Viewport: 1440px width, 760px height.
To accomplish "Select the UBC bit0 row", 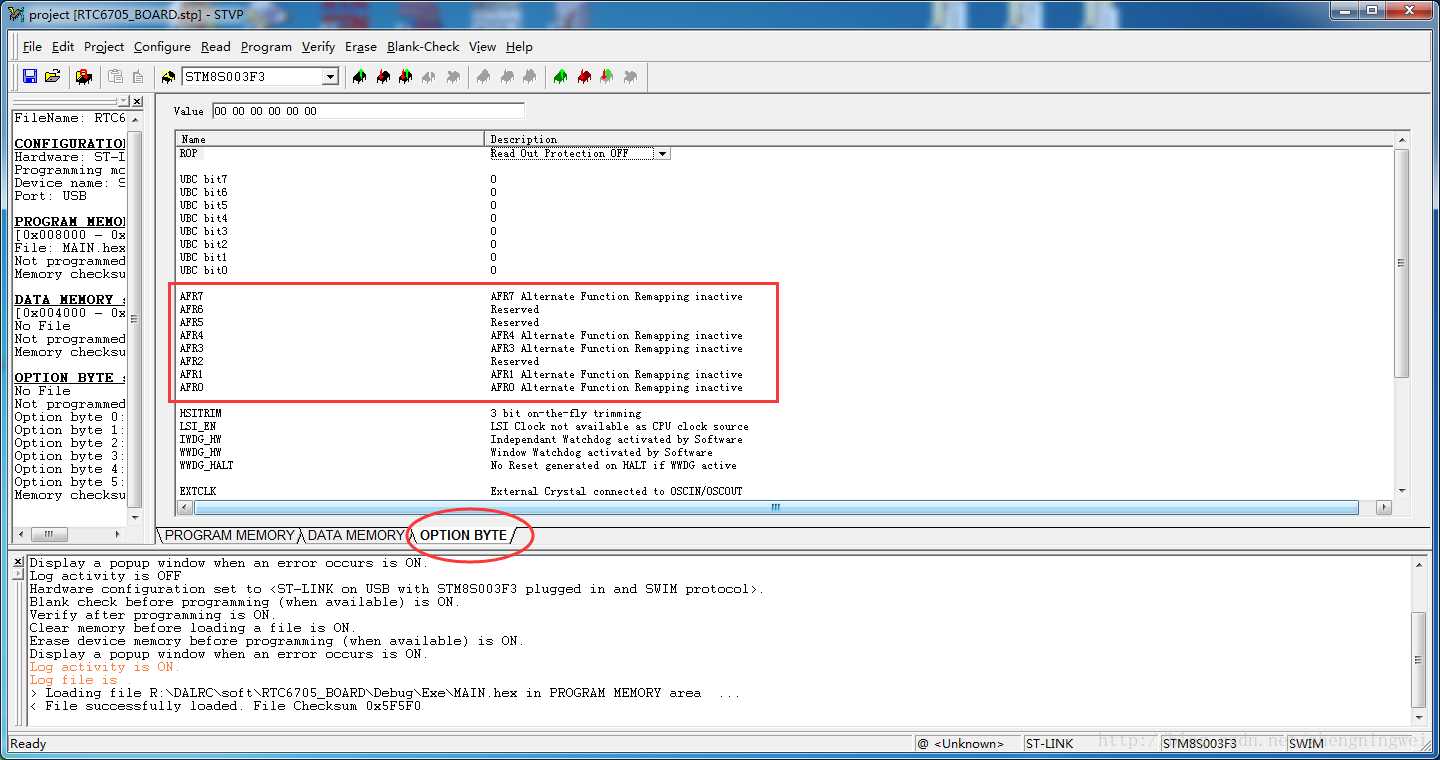I will [x=203, y=270].
